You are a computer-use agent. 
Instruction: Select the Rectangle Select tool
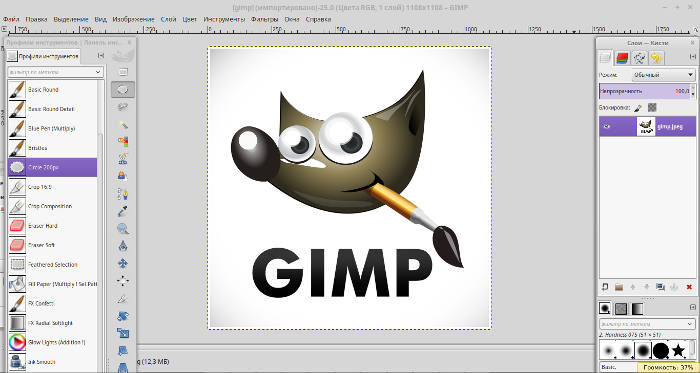[123, 72]
